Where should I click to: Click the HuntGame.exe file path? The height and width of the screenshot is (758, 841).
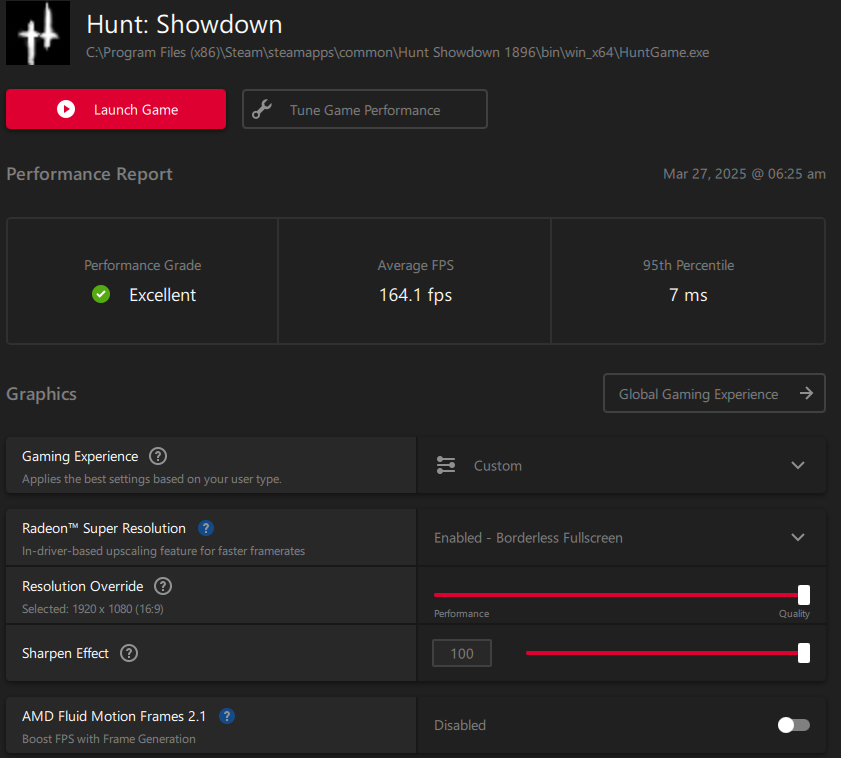point(397,53)
